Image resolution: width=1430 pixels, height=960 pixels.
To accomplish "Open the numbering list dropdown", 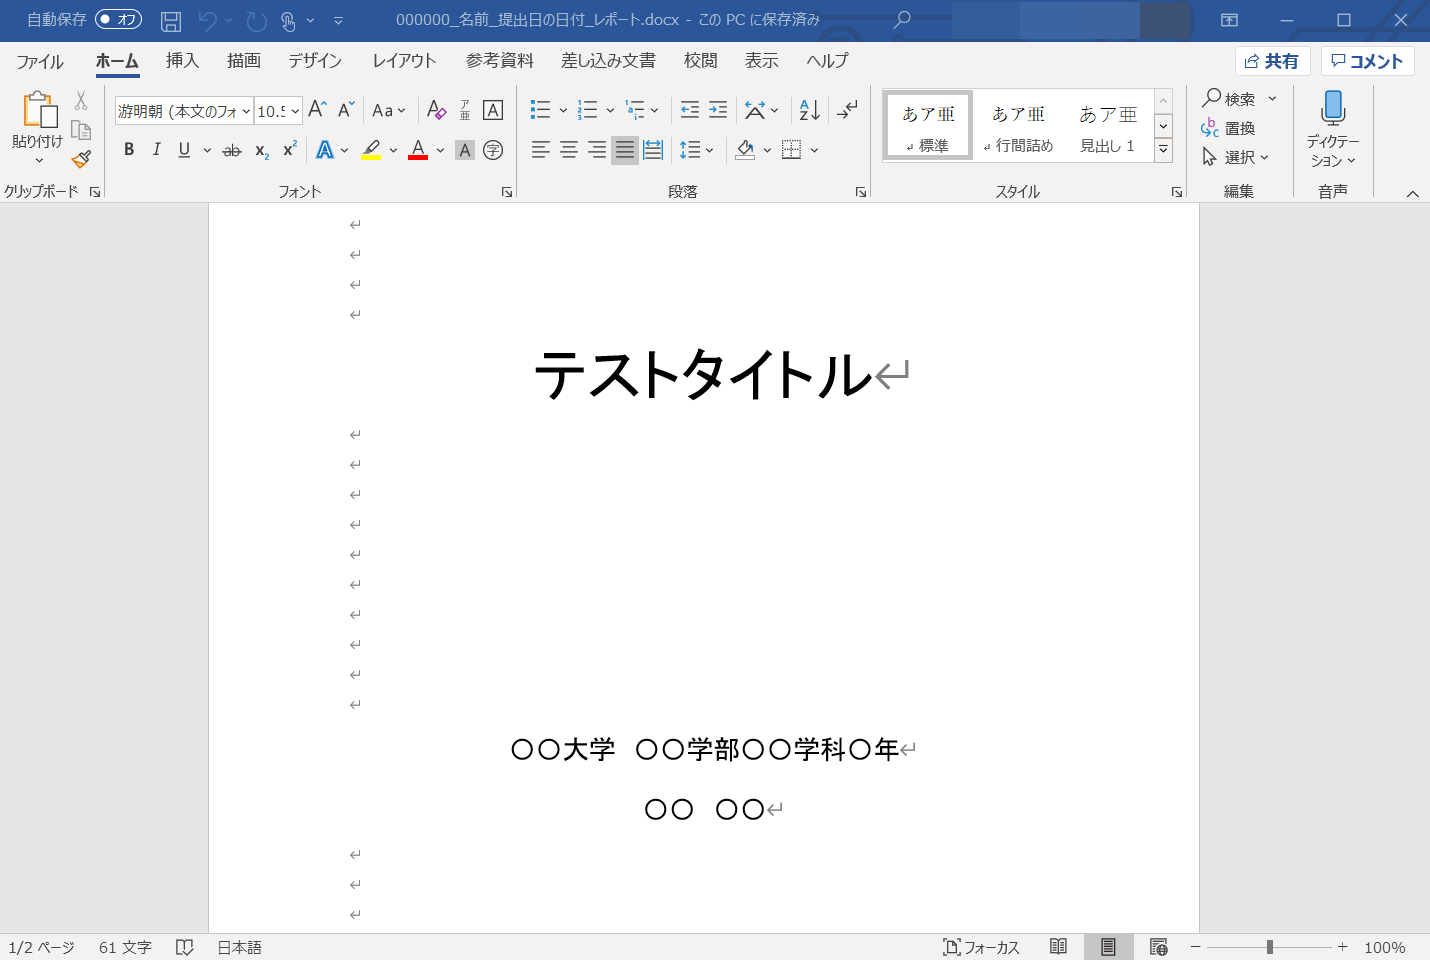I will coord(610,110).
